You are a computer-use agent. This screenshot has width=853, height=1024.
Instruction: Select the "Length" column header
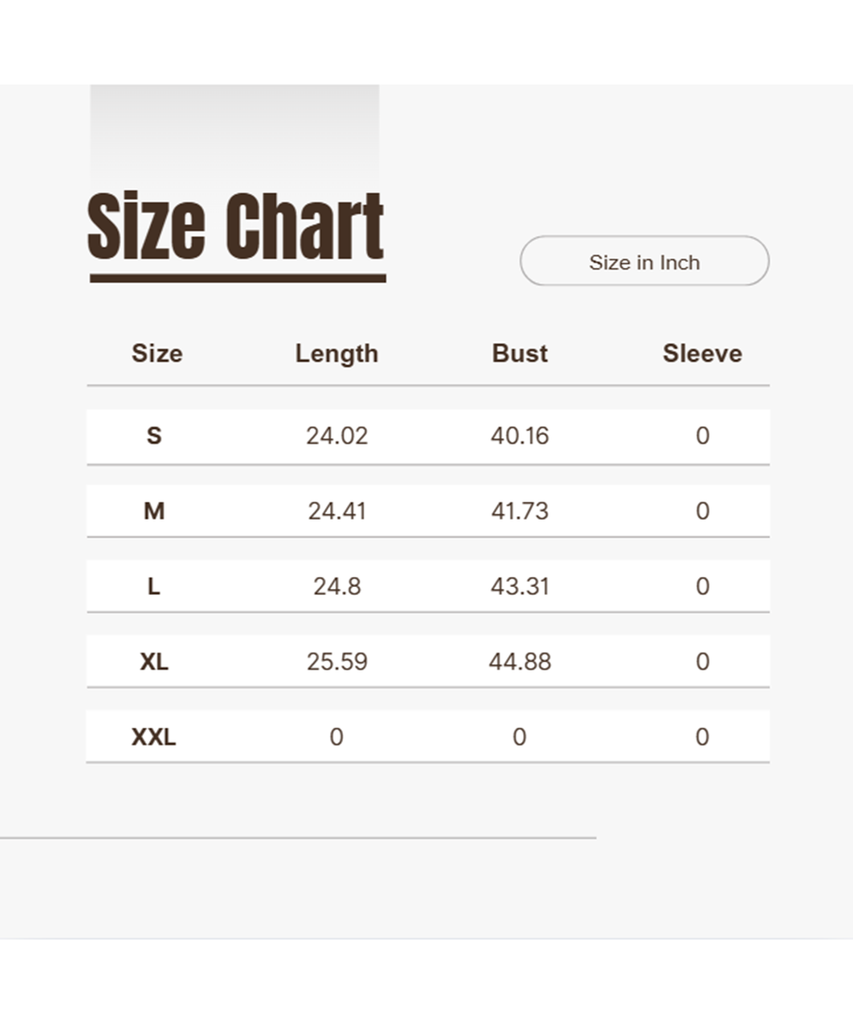[336, 353]
